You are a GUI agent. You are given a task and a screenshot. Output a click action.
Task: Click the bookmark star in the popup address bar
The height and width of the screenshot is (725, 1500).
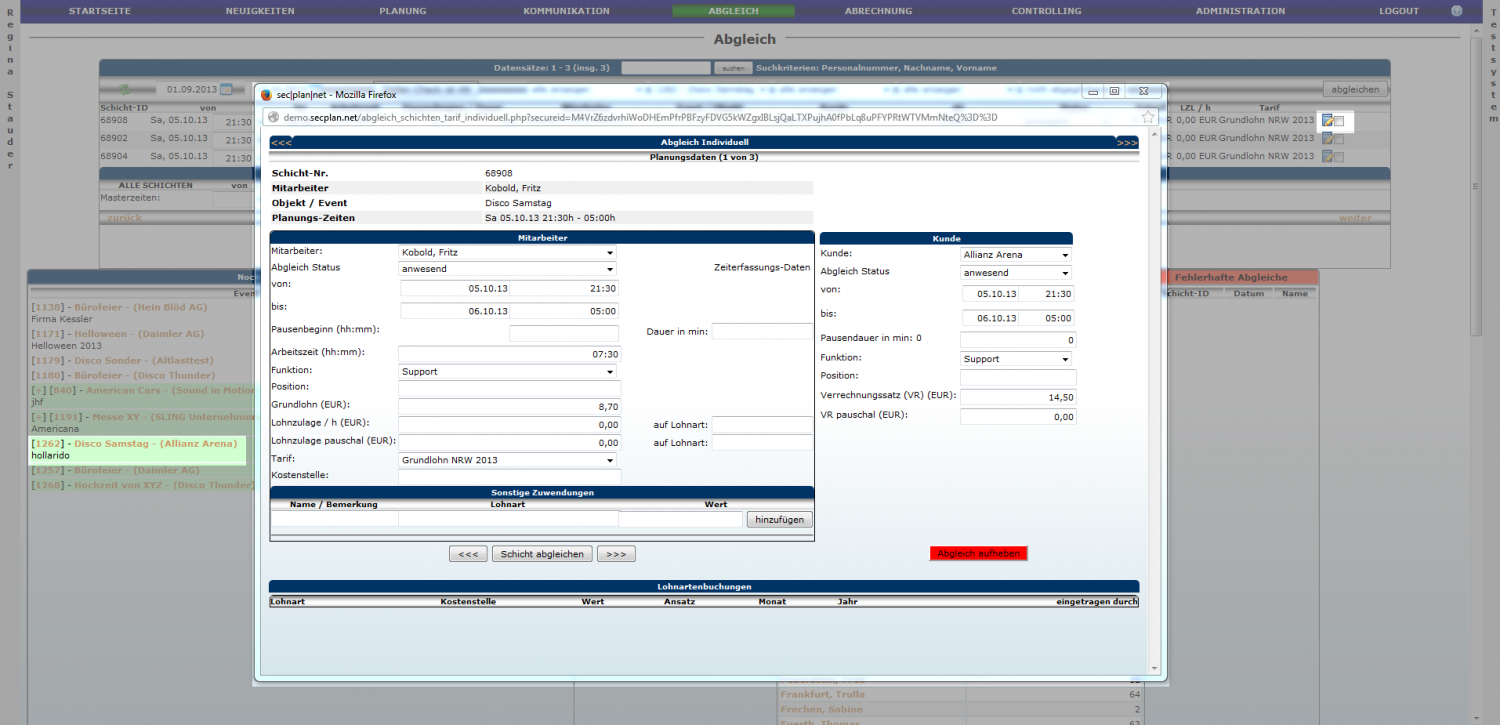[1148, 117]
